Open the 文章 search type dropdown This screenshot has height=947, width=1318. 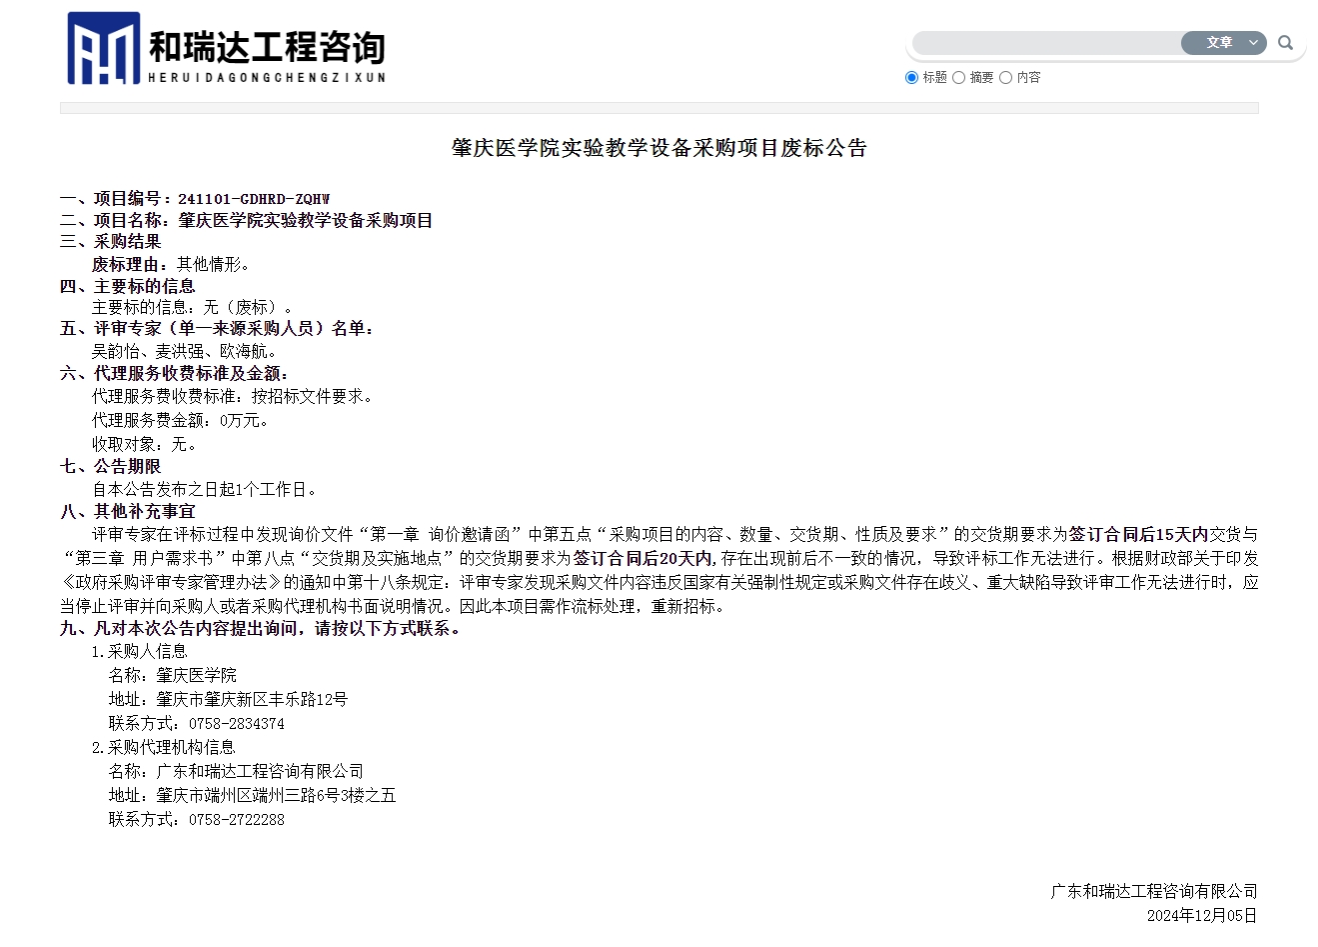(x=1223, y=43)
